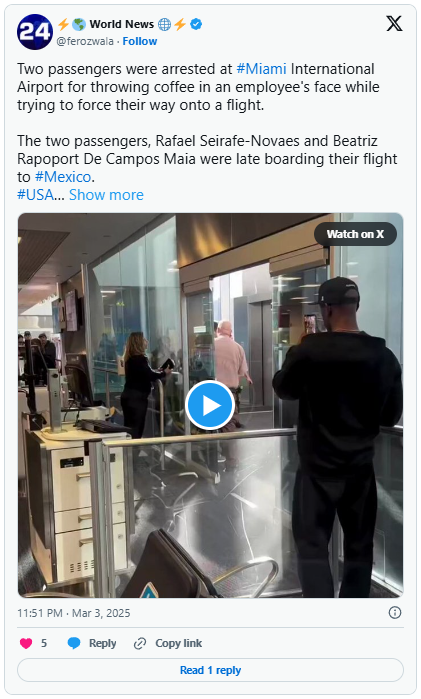Click the reply speech bubble icon
This screenshot has height=699, width=421.
(74, 643)
